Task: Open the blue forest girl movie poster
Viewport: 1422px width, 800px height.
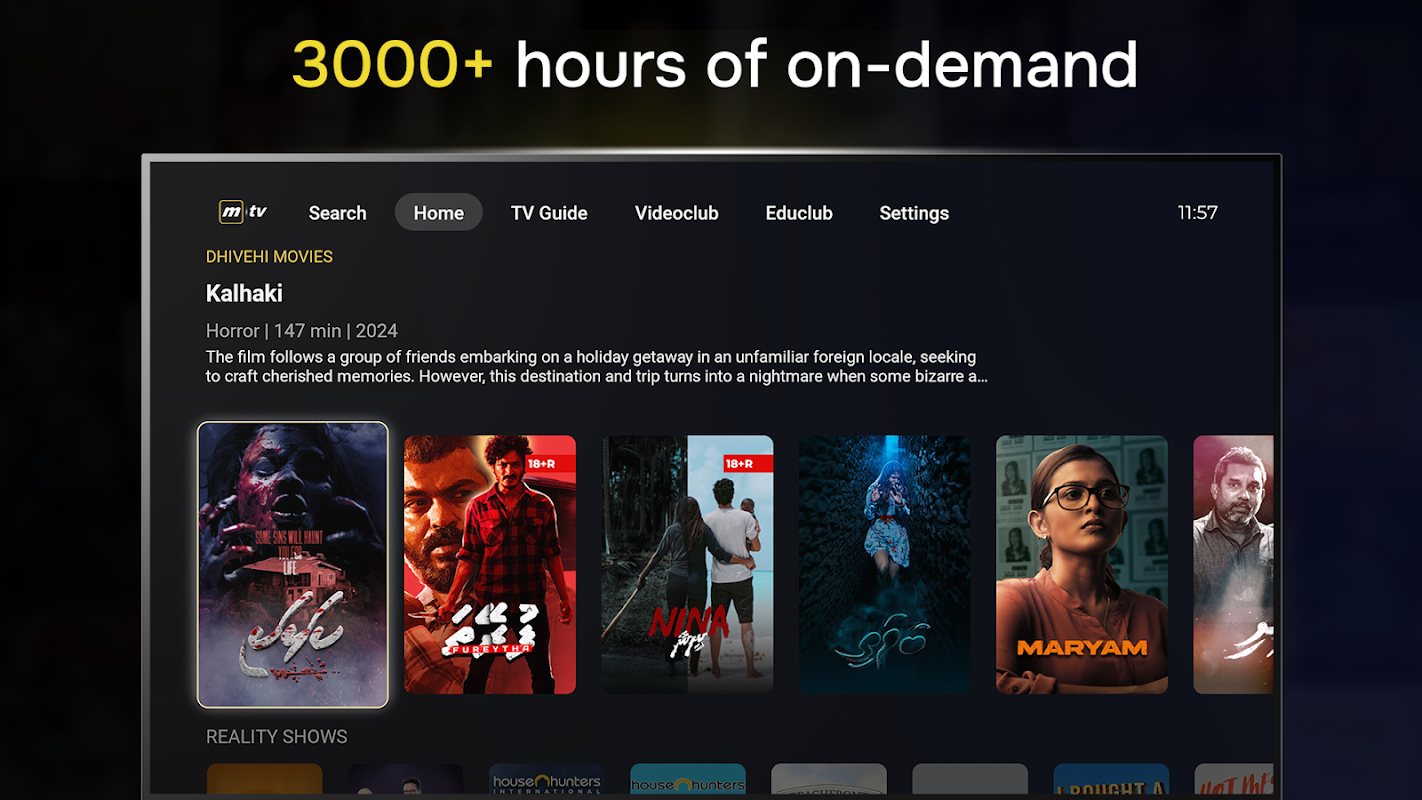Action: (885, 565)
